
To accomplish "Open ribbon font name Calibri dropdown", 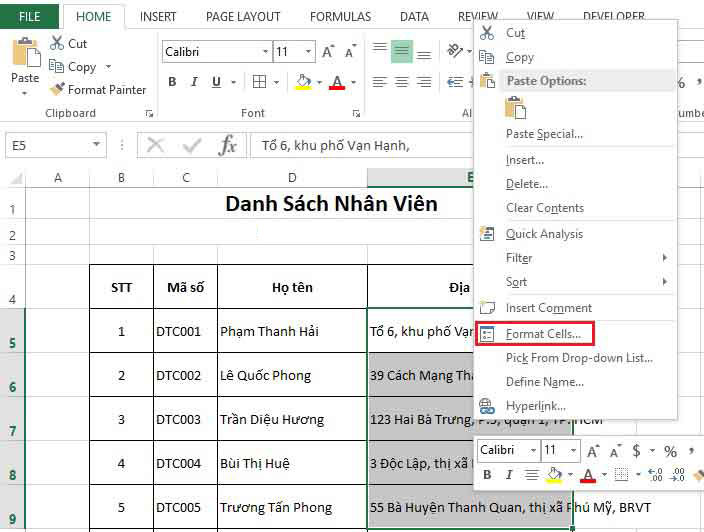I will [265, 52].
